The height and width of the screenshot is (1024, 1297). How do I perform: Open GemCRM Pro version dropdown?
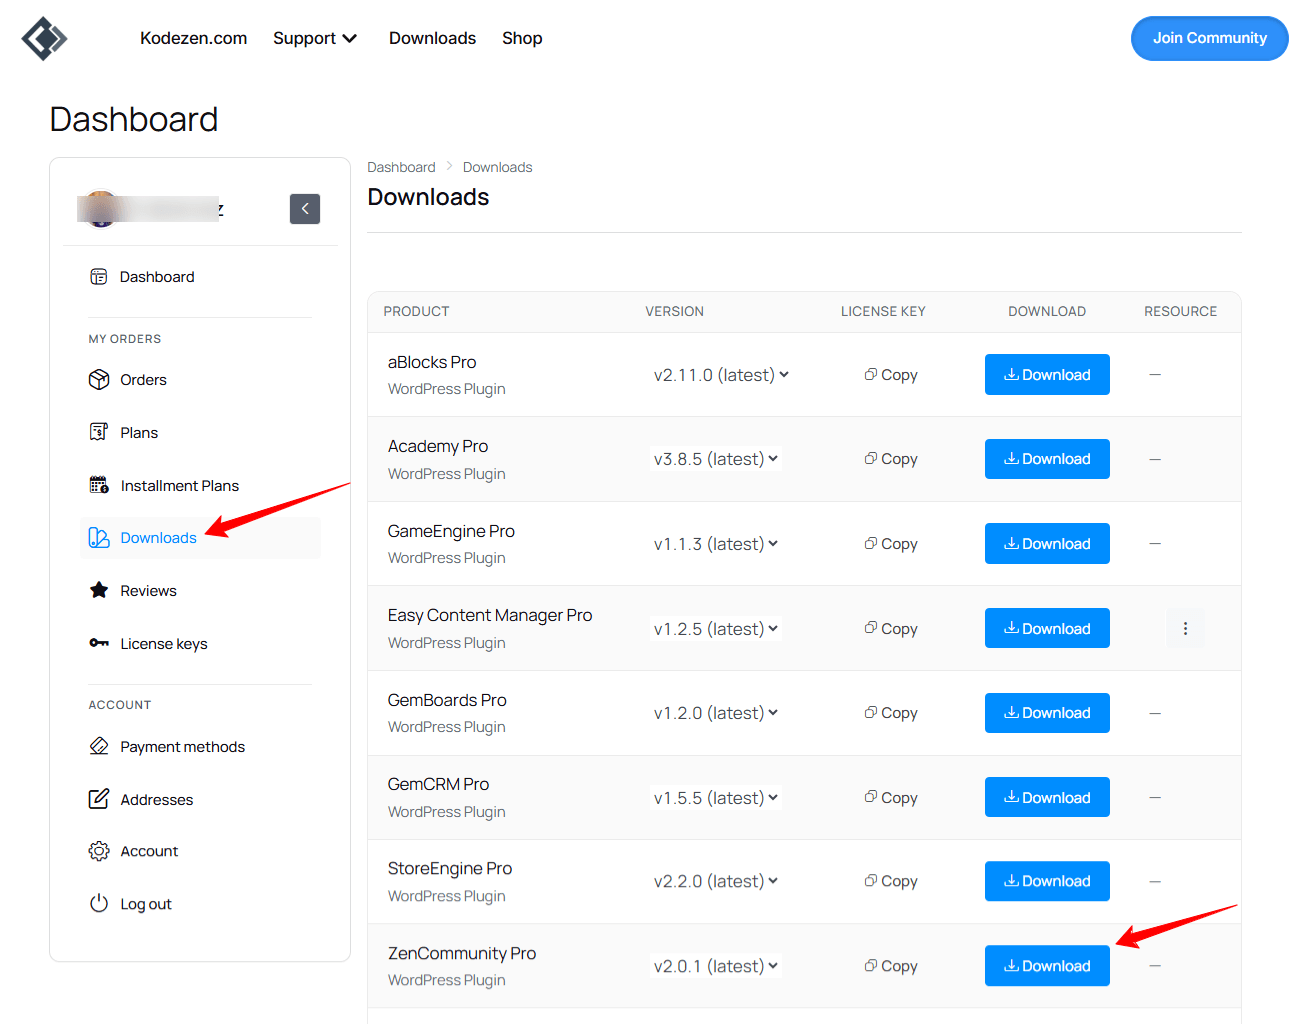[x=716, y=798]
